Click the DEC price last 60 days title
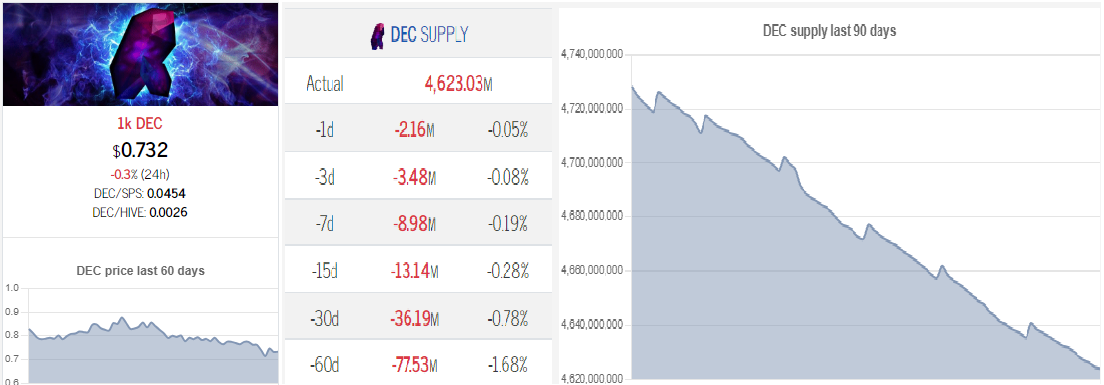The image size is (1104, 385). click(x=141, y=270)
